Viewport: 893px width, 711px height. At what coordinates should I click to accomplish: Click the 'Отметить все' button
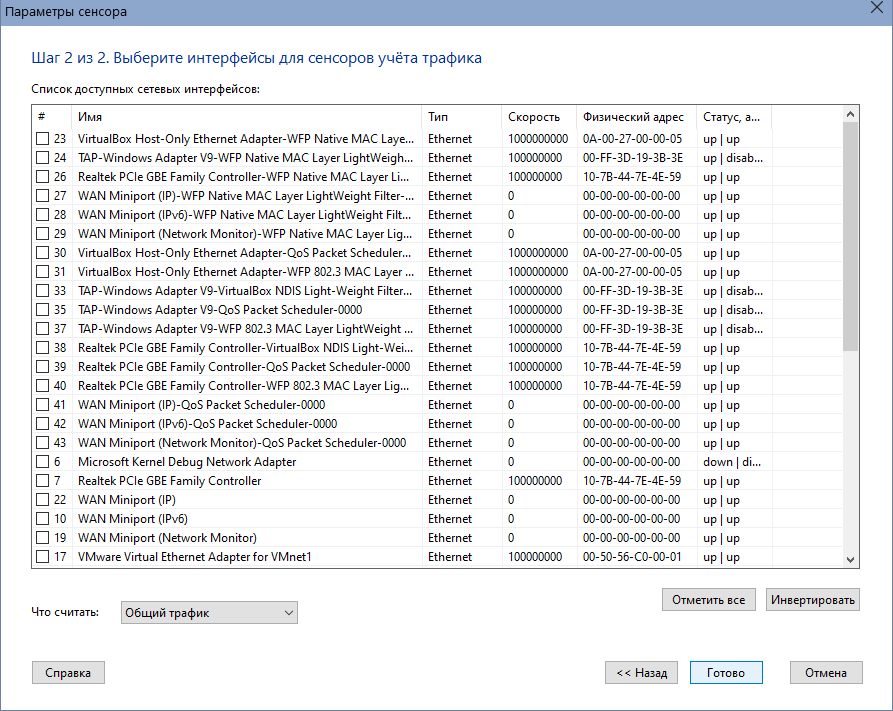point(708,600)
